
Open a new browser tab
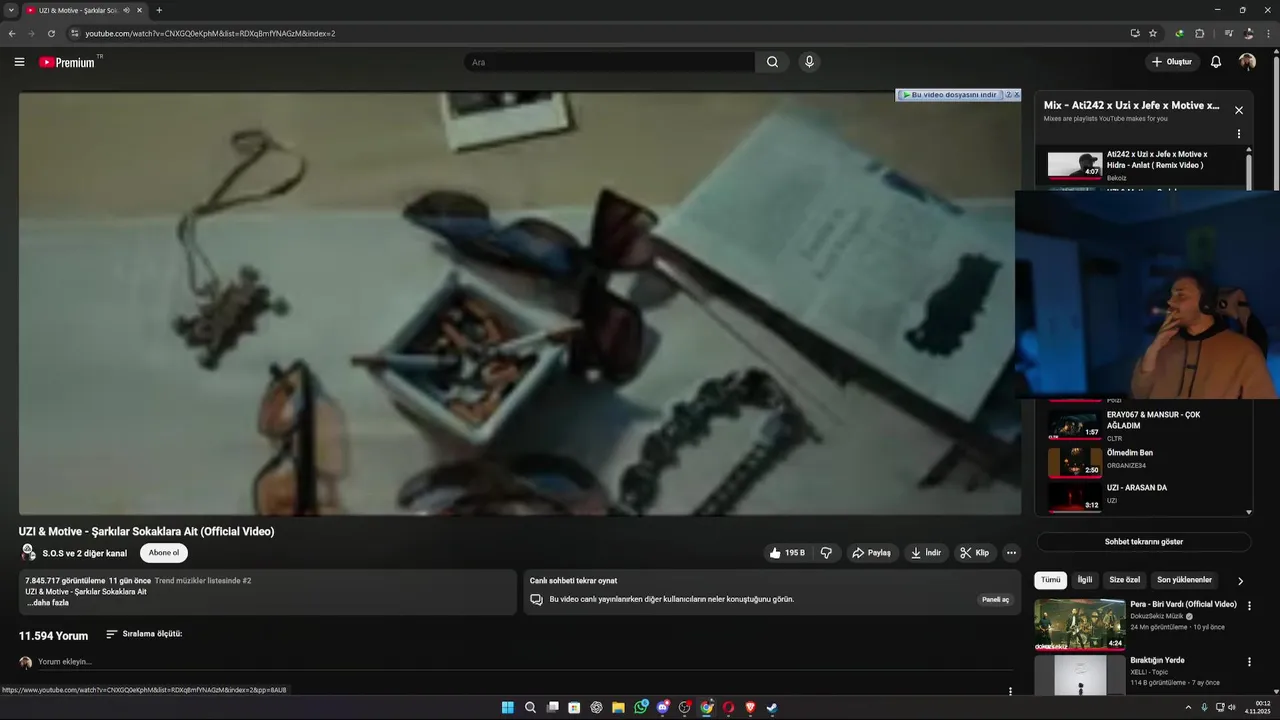pos(159,10)
